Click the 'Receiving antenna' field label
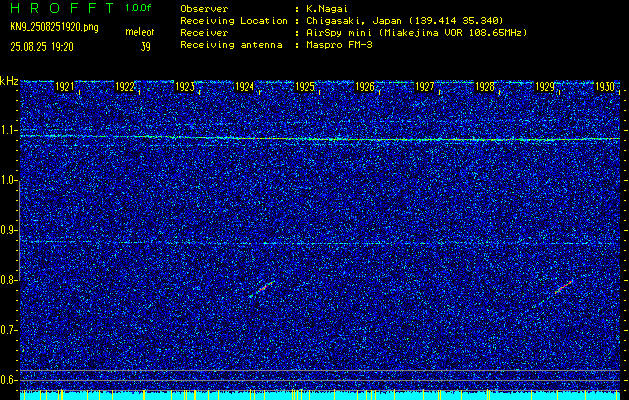The height and width of the screenshot is (400, 629). [231, 45]
